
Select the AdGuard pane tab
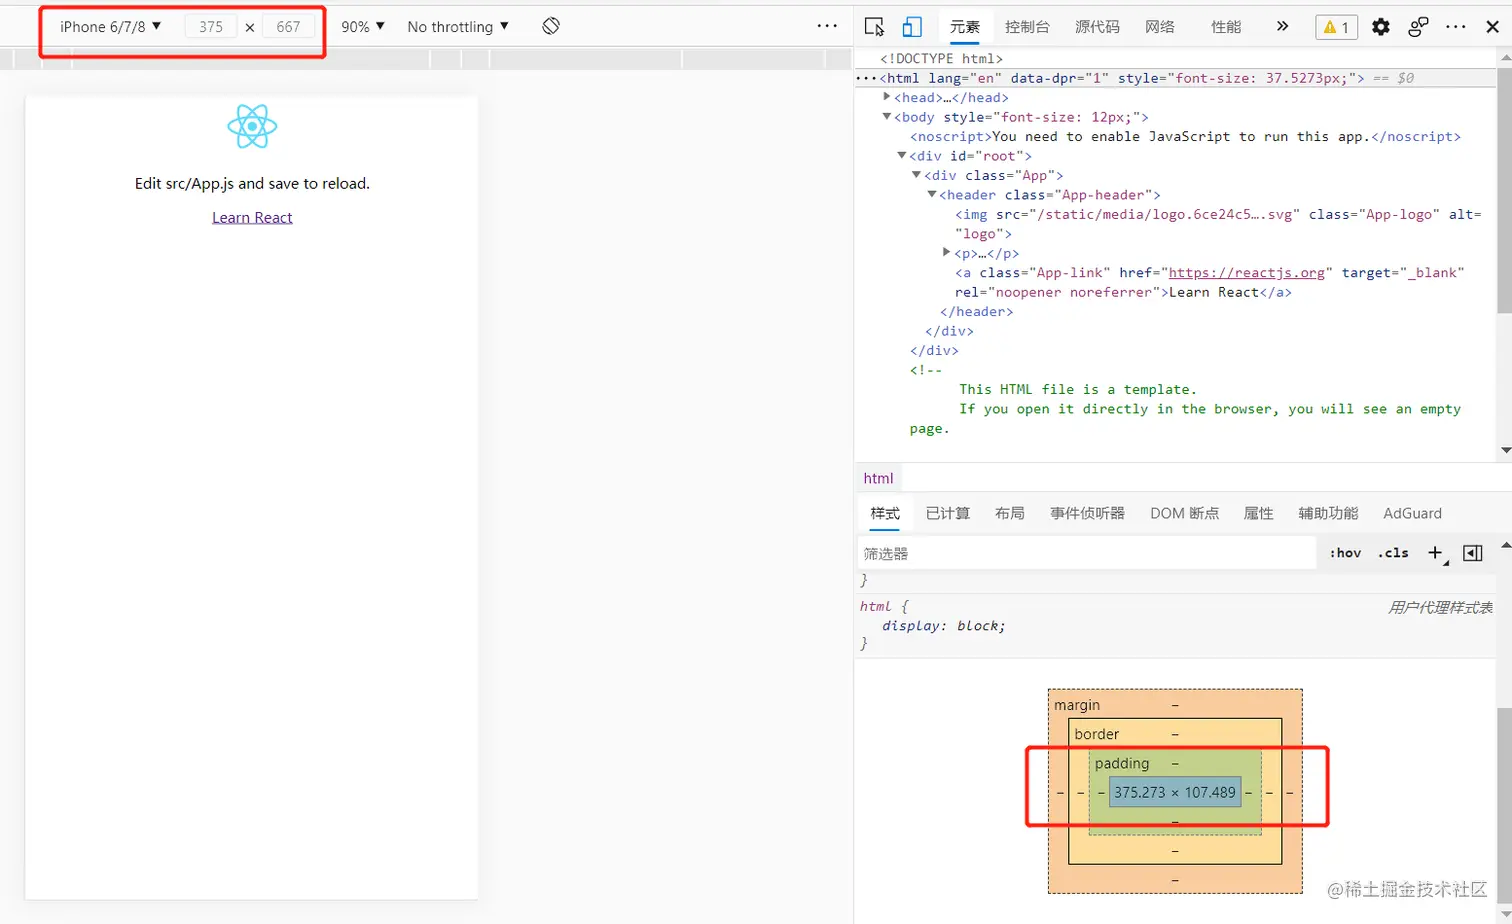[x=1412, y=513]
